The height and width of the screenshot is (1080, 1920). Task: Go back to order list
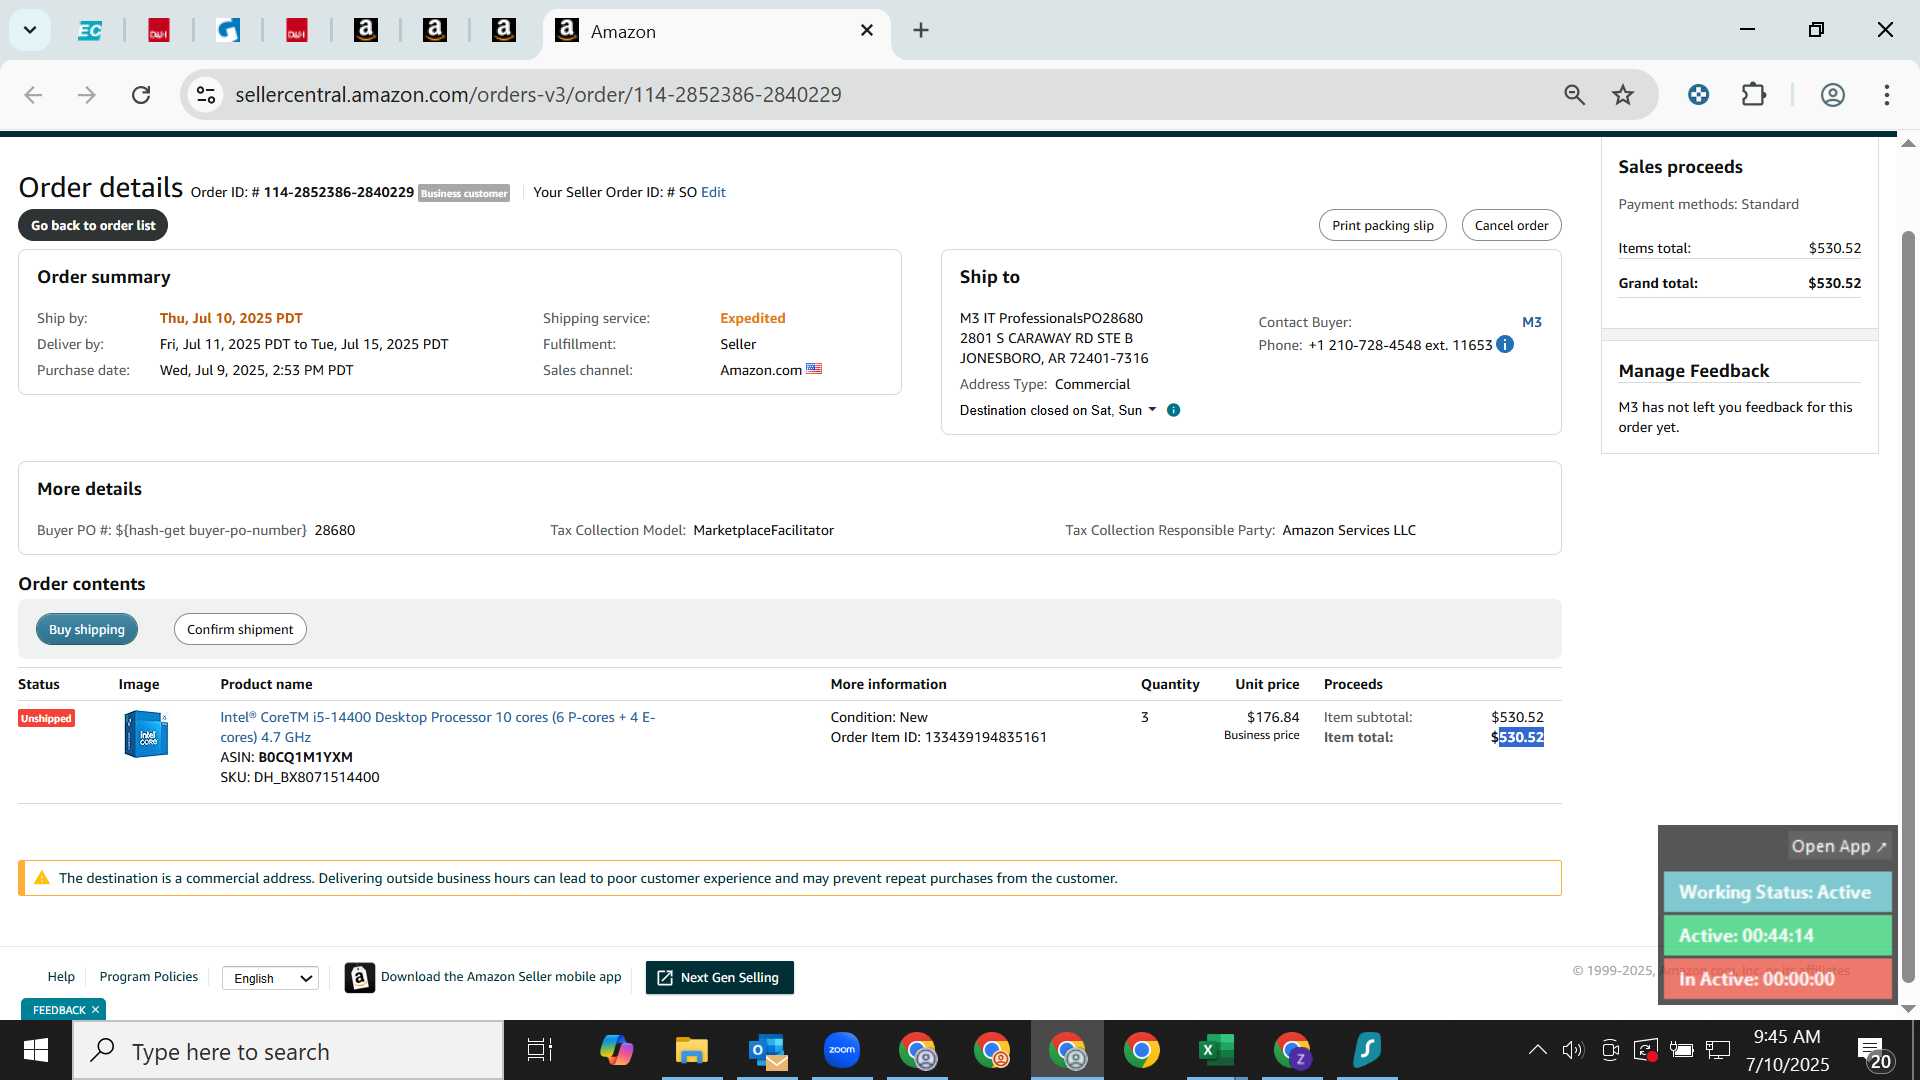(93, 226)
